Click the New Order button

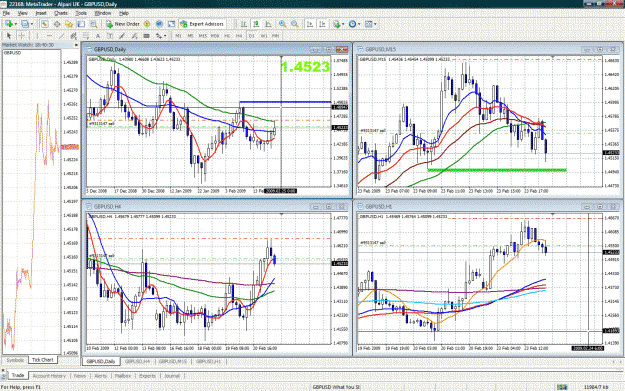point(123,24)
